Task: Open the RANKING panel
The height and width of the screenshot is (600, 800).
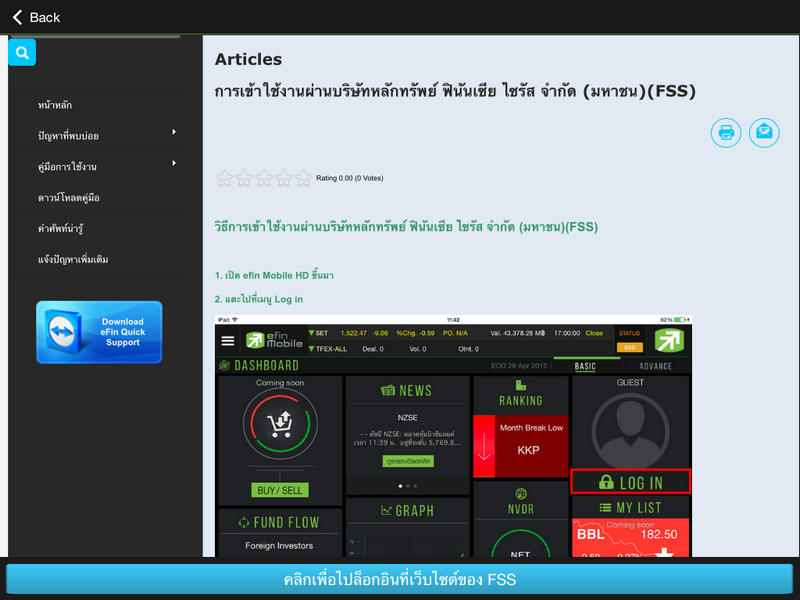Action: click(x=520, y=393)
